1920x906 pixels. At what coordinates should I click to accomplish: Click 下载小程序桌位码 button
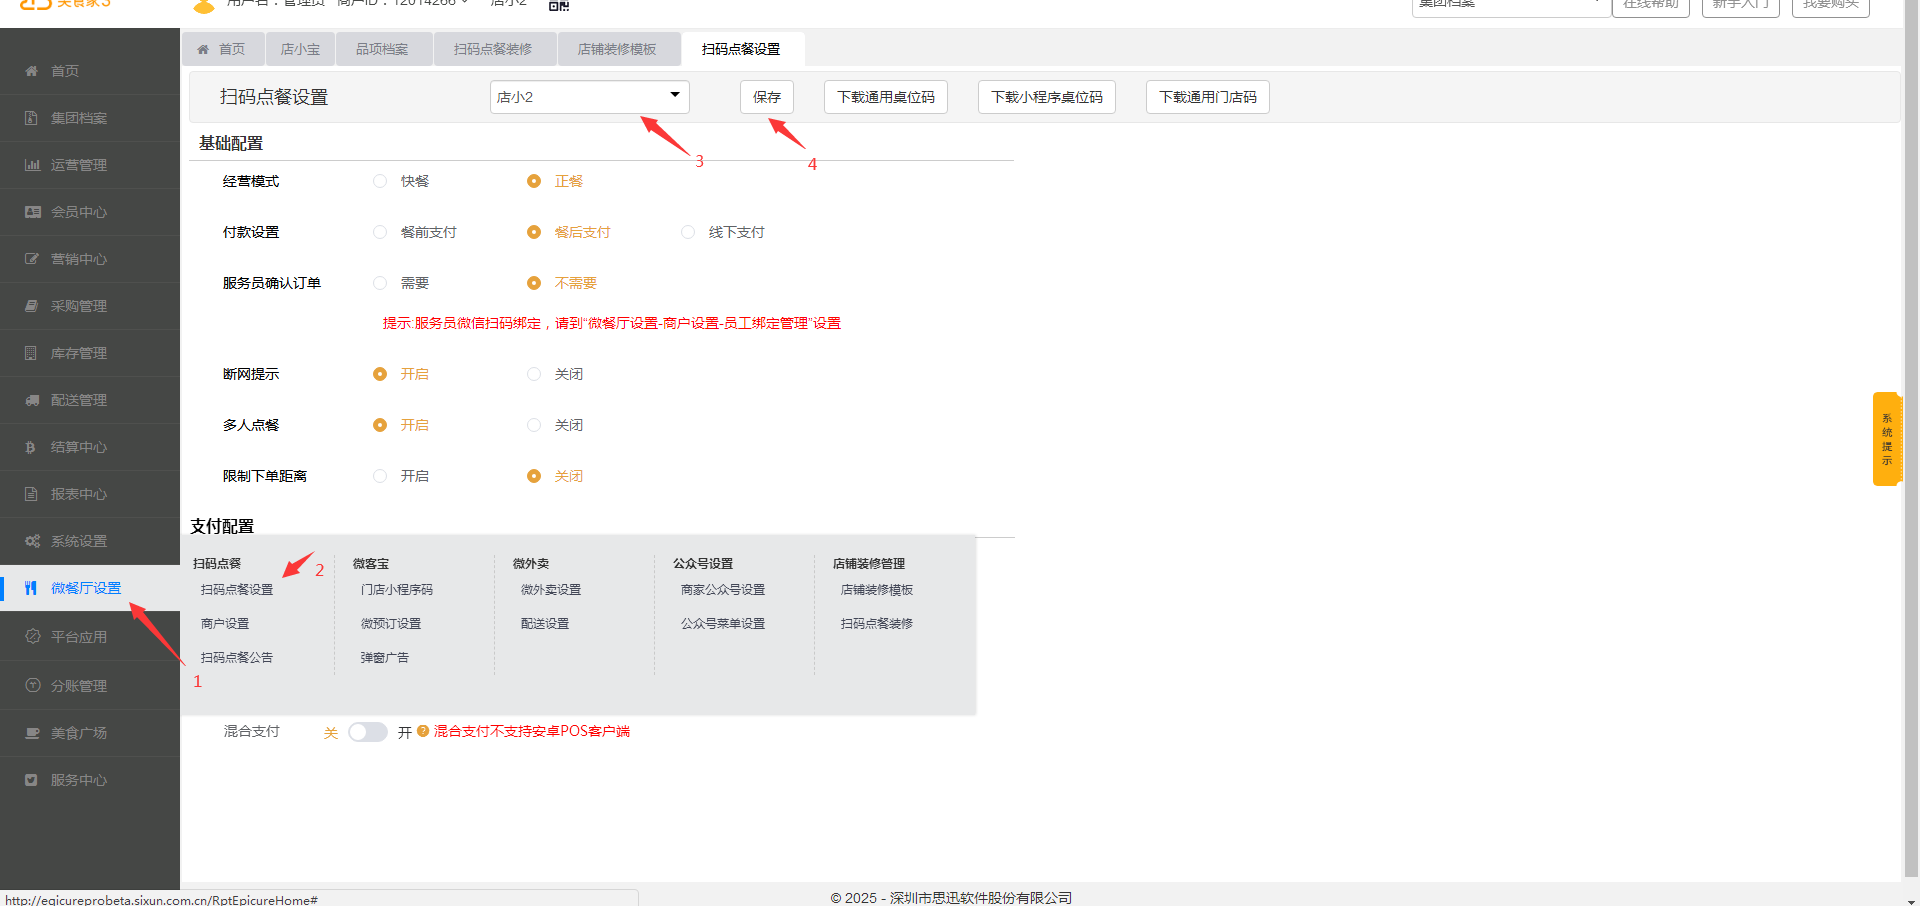point(1046,97)
